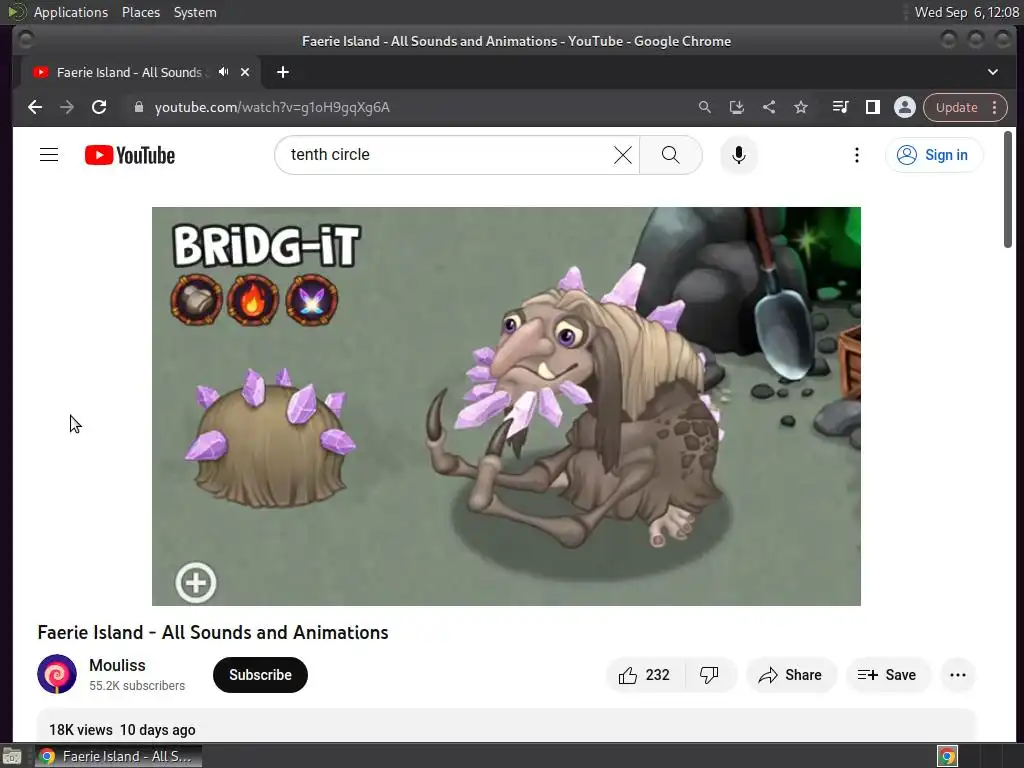Open the Mouliss channel avatar
This screenshot has width=1024, height=768.
[57, 674]
